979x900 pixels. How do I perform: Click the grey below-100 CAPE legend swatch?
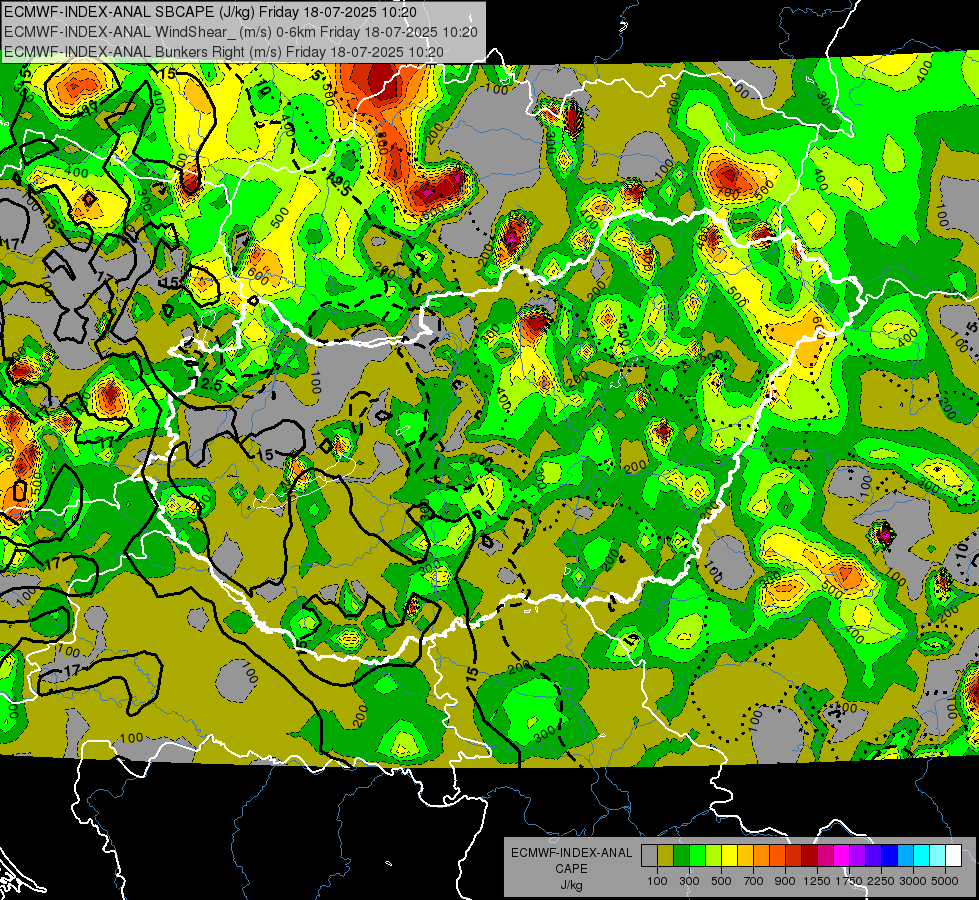pyautogui.click(x=649, y=856)
